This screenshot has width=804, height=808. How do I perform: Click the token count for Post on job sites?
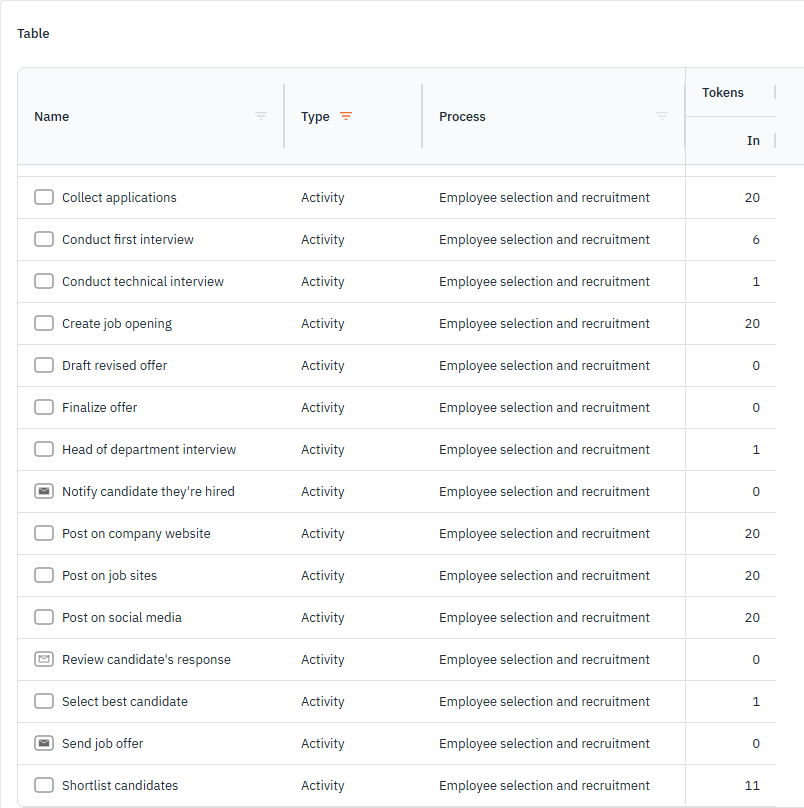752,575
